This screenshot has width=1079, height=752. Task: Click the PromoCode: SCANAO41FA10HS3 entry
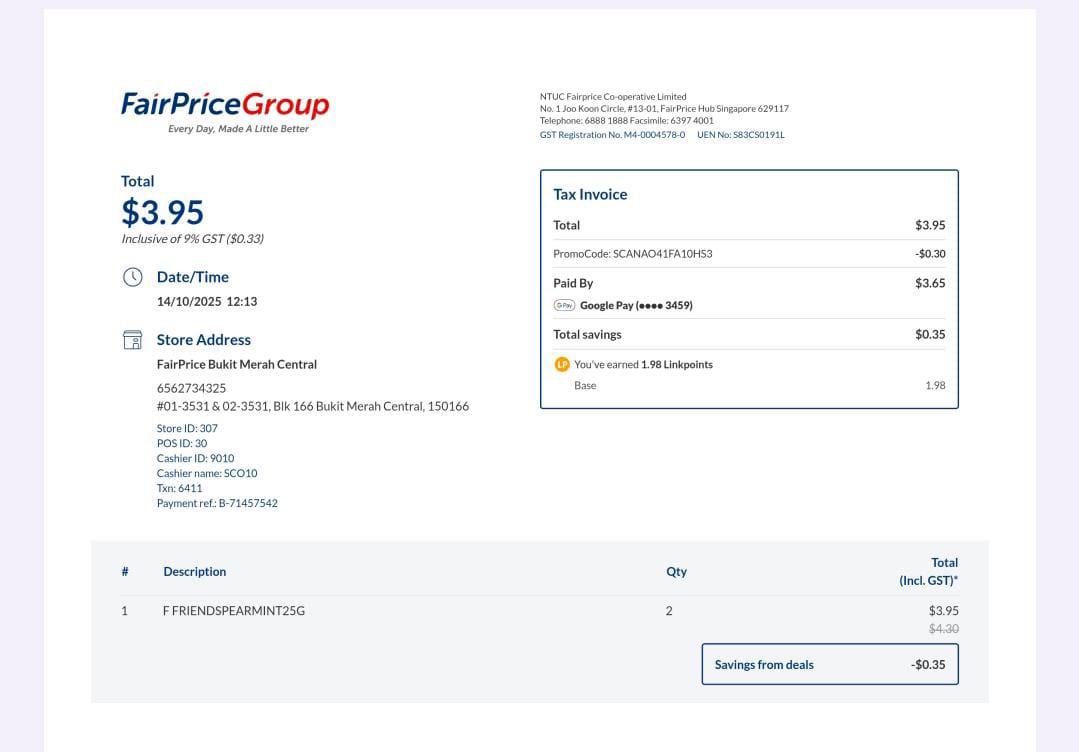tap(633, 254)
